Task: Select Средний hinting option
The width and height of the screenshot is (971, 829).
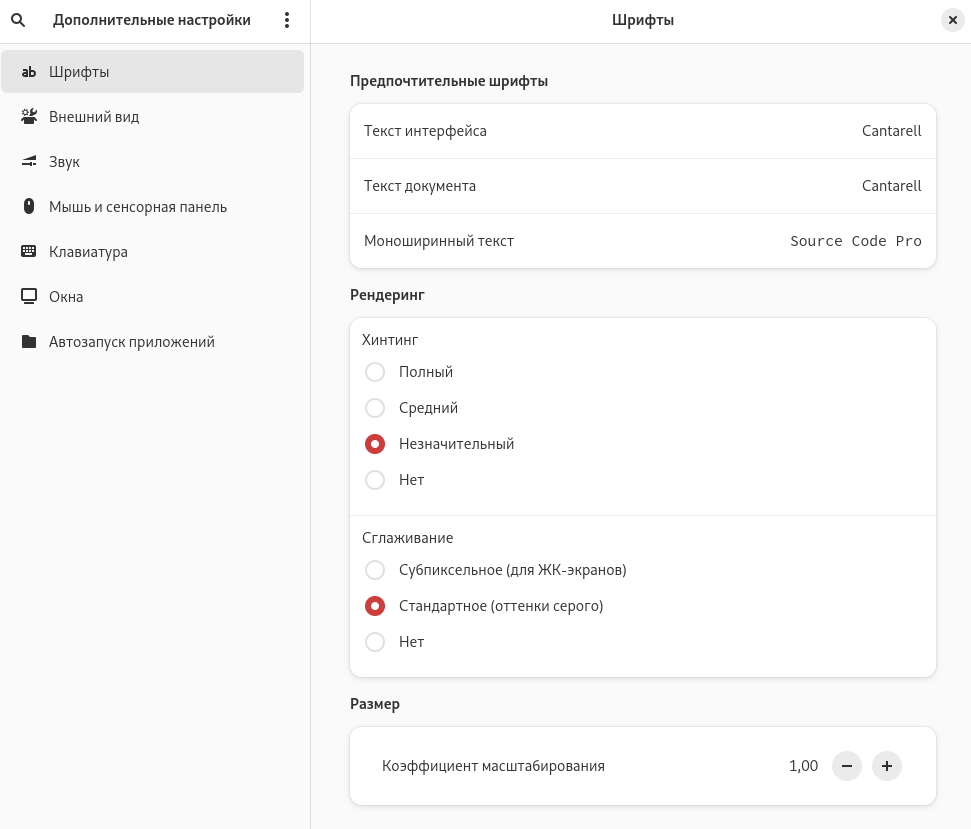Action: (375, 408)
